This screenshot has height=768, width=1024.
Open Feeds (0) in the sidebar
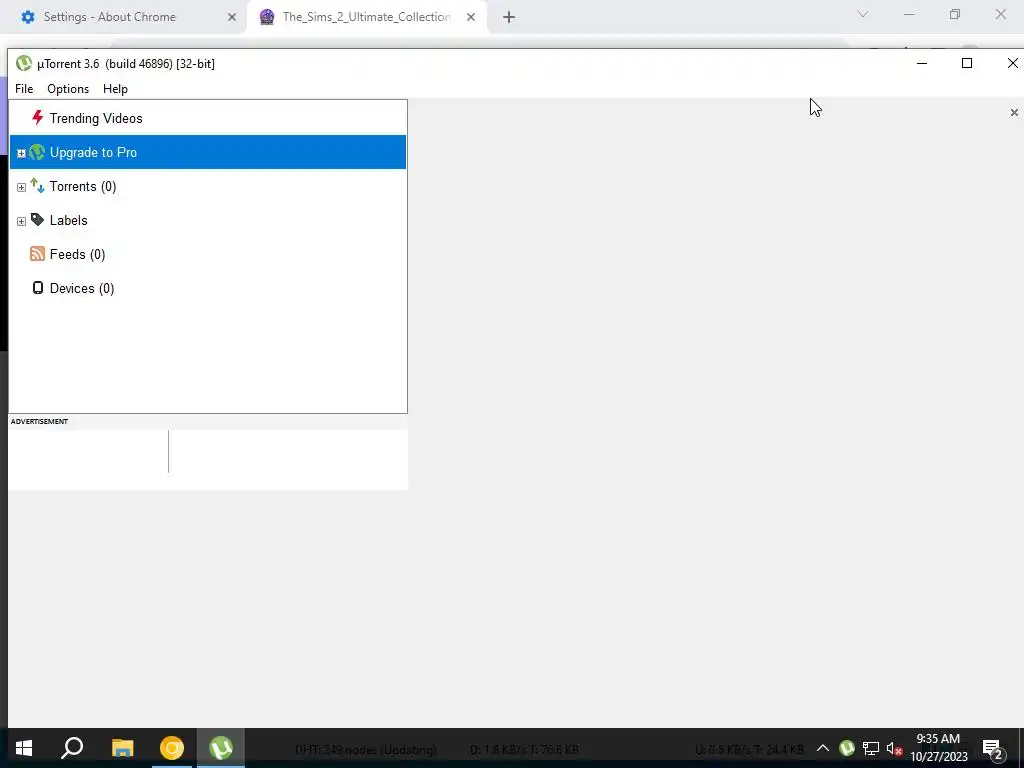tap(77, 255)
